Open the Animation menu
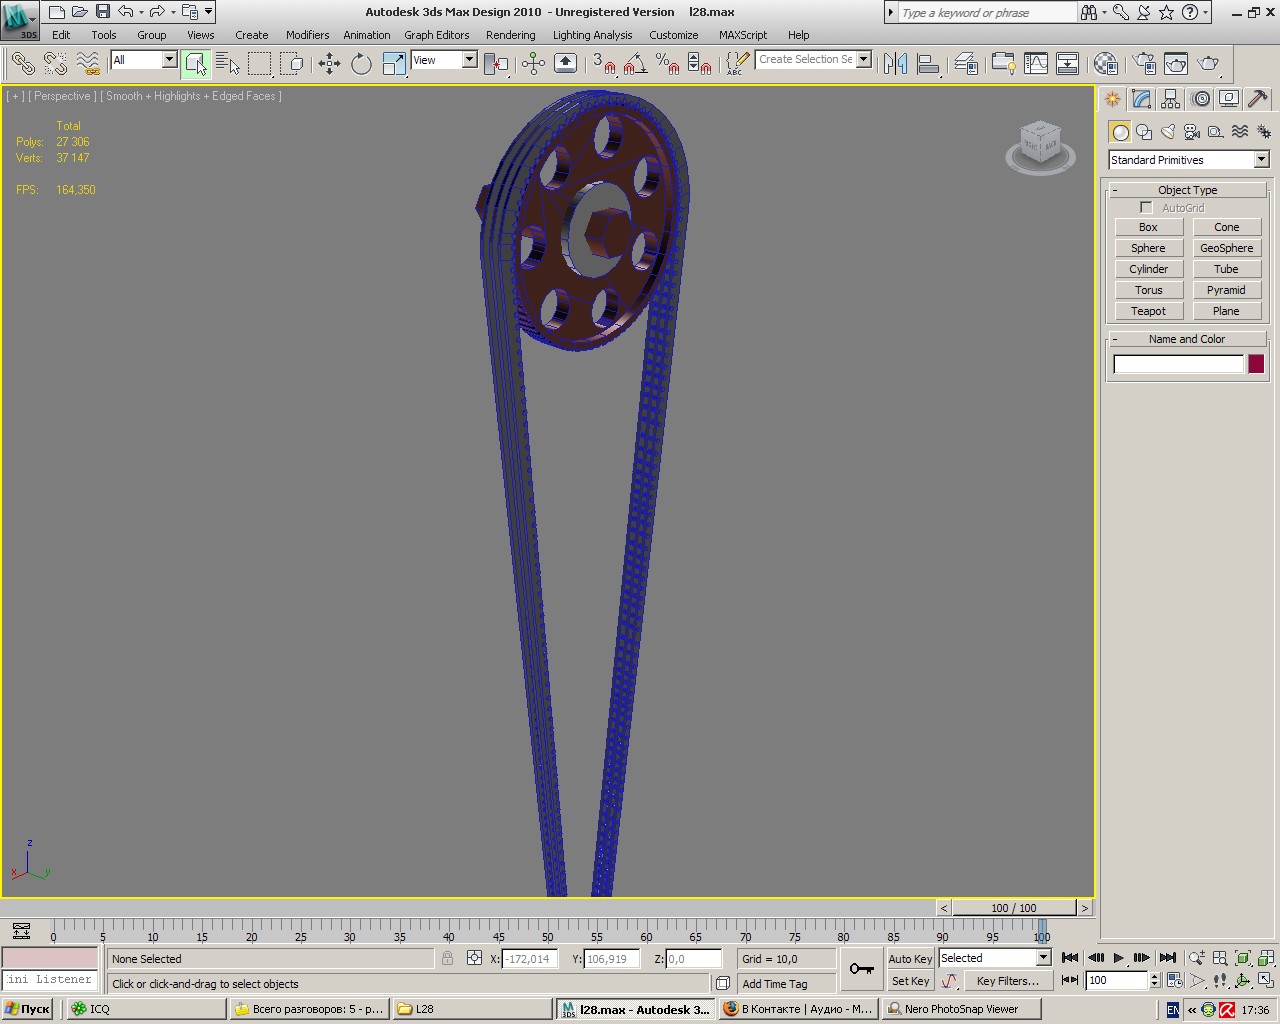 [x=367, y=35]
